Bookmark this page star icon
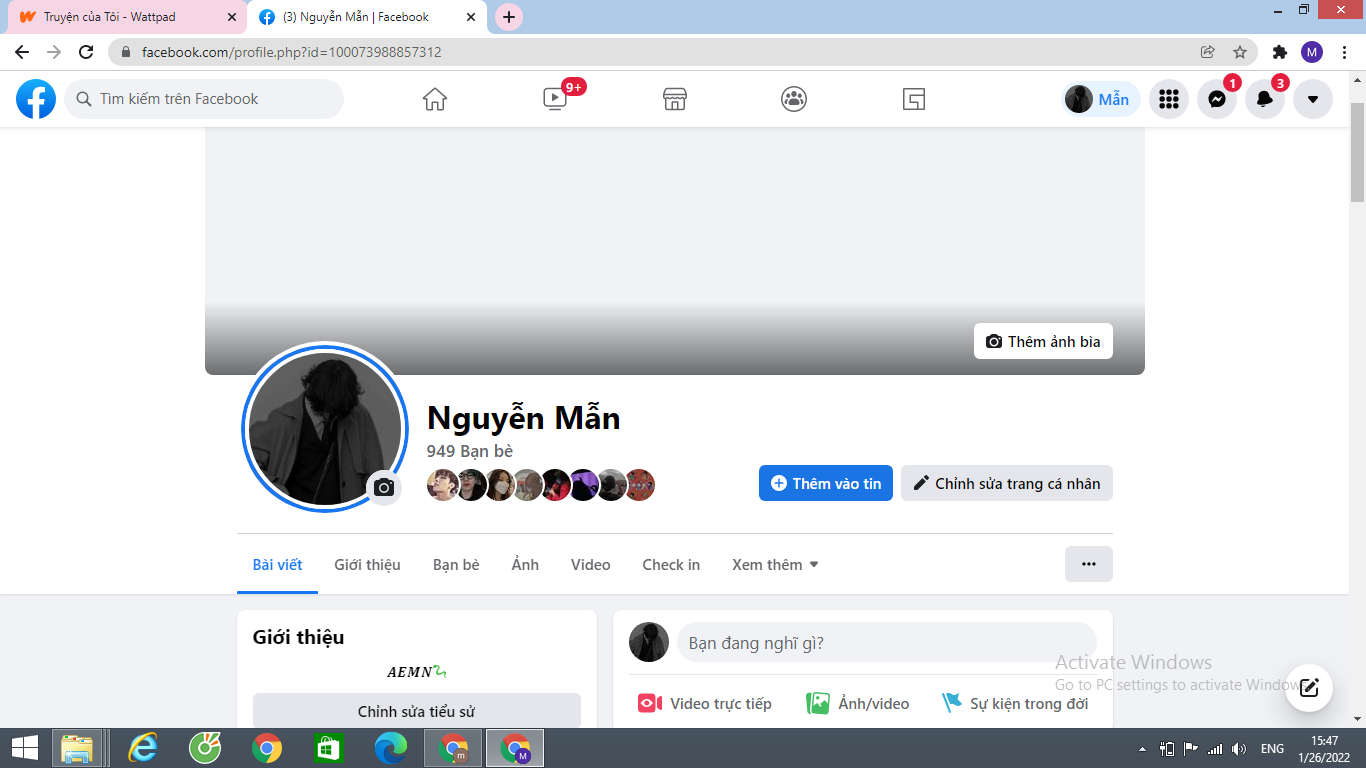Image resolution: width=1366 pixels, height=768 pixels. click(x=1240, y=52)
